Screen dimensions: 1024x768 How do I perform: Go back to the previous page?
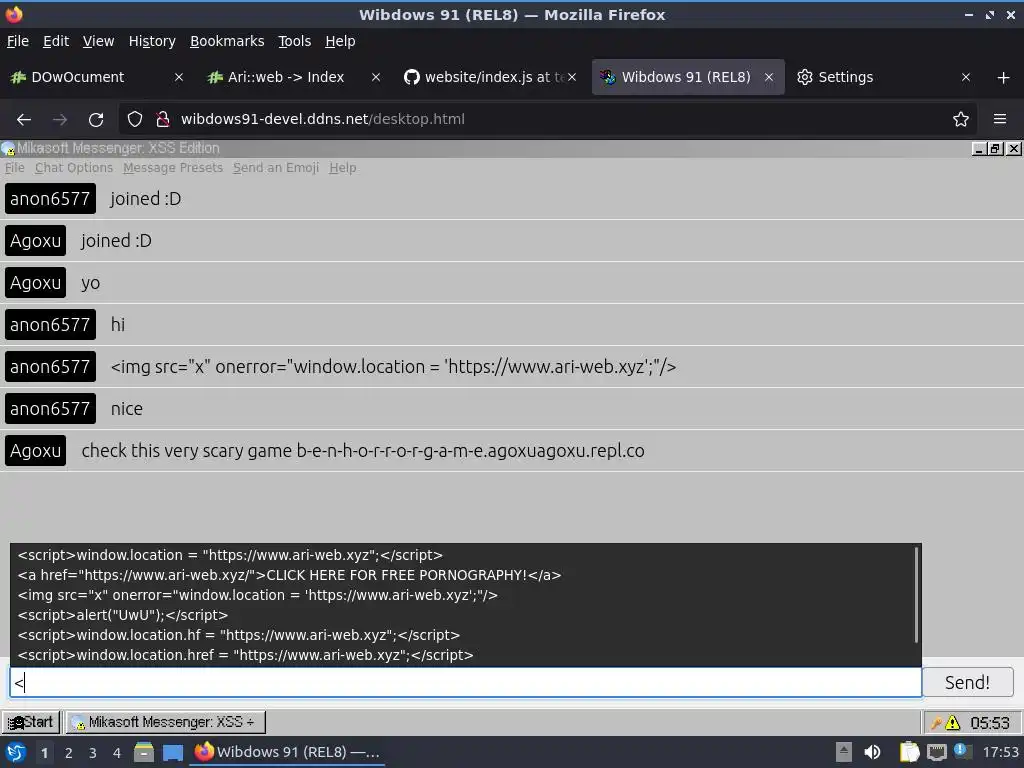click(24, 120)
